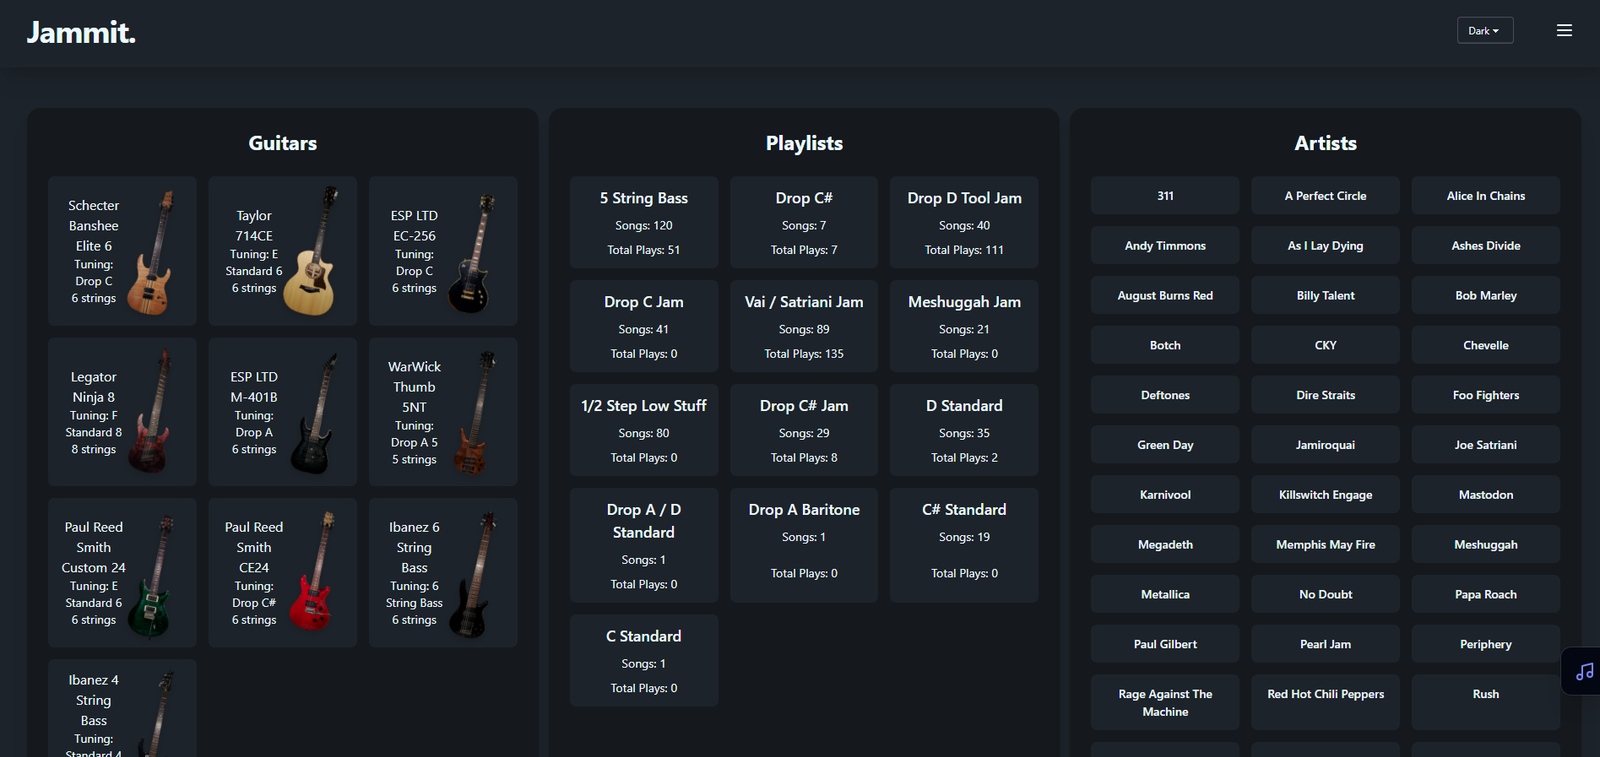Open the Vai / Satriani Jam playlist
1600x757 pixels.
point(804,326)
